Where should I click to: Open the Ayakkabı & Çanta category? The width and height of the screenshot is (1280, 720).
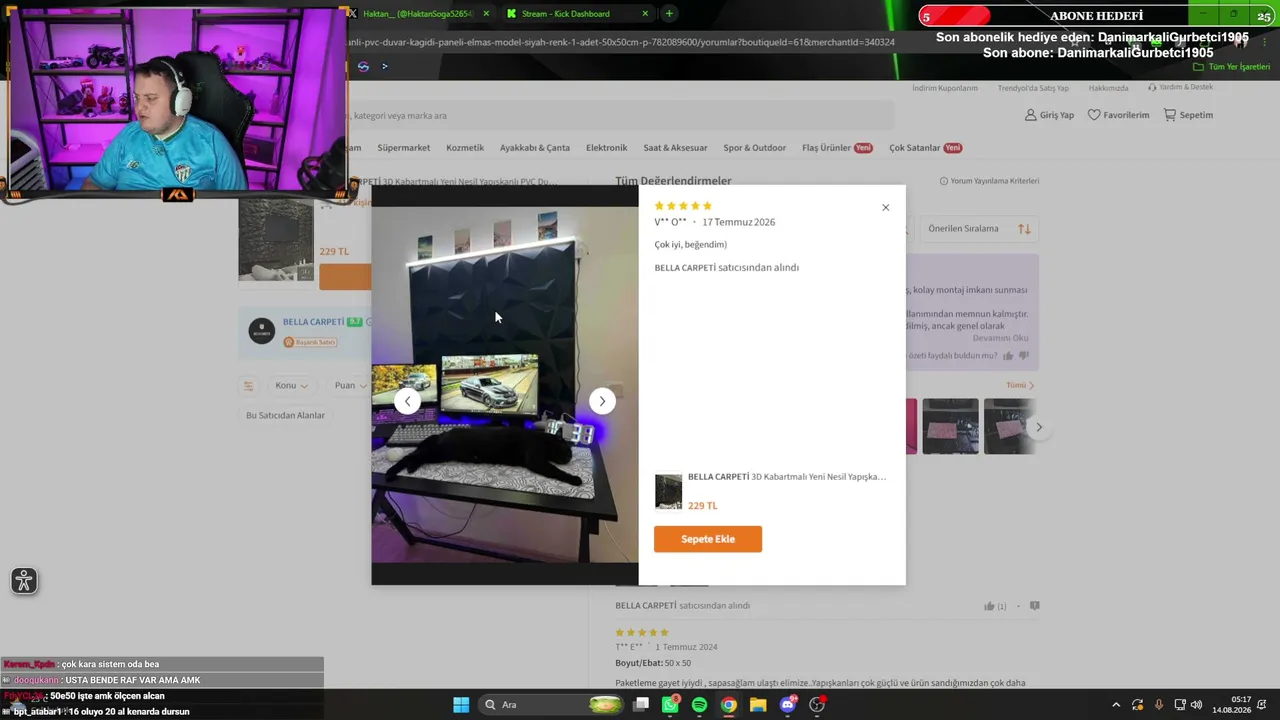pos(535,148)
